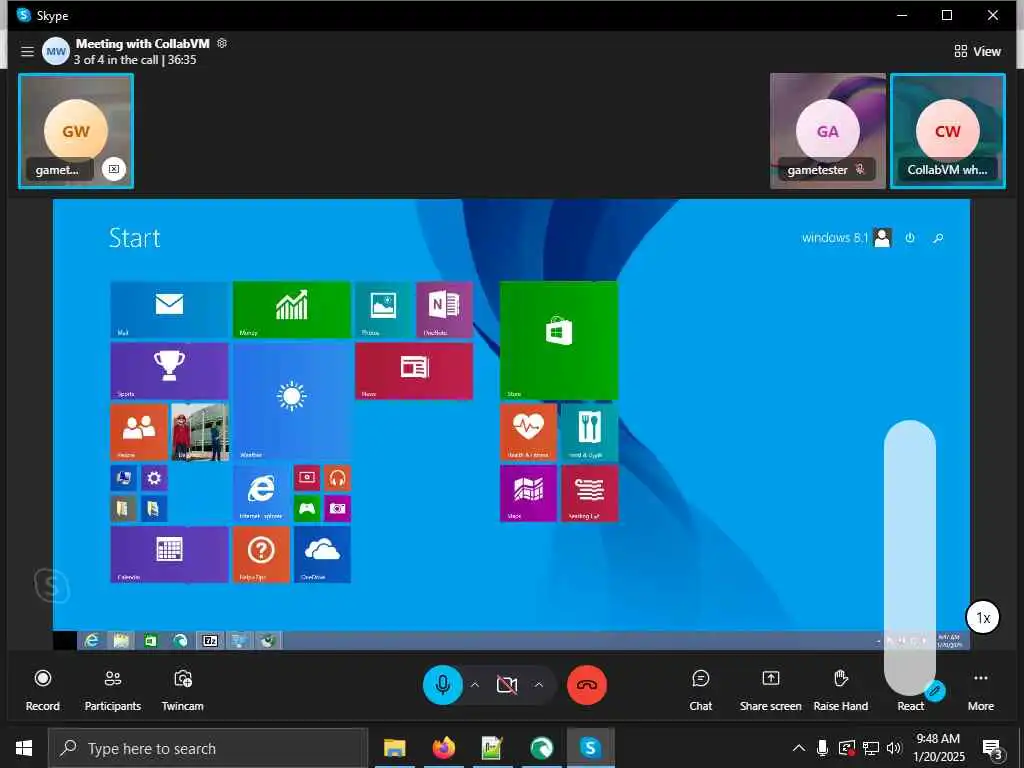Open the Maps tile on shared screen
This screenshot has height=768, width=1024.
[528, 493]
